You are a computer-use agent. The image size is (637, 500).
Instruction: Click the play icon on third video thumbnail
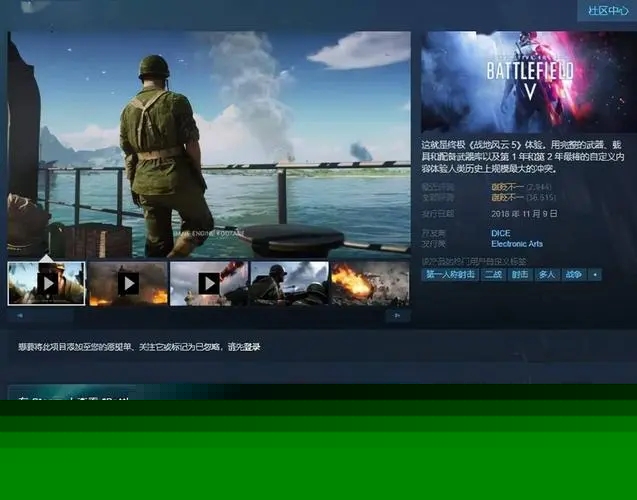tap(209, 284)
